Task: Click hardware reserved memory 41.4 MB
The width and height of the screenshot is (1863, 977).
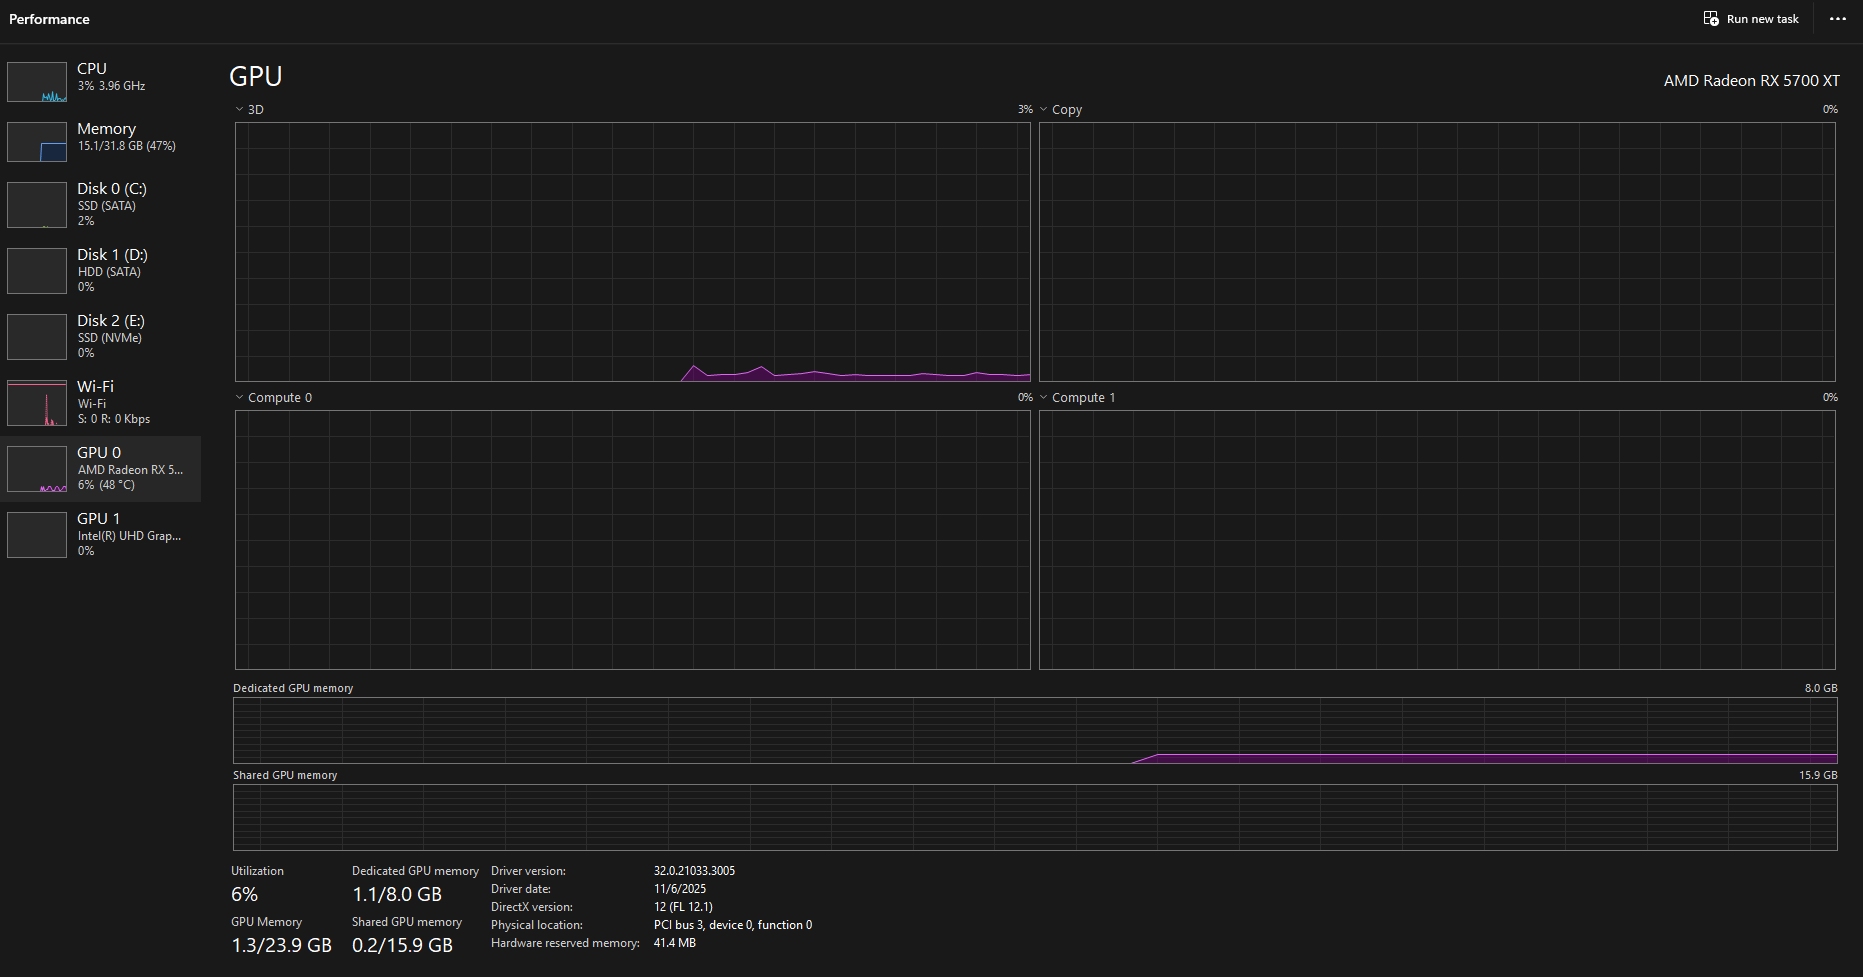Action: click(x=675, y=943)
